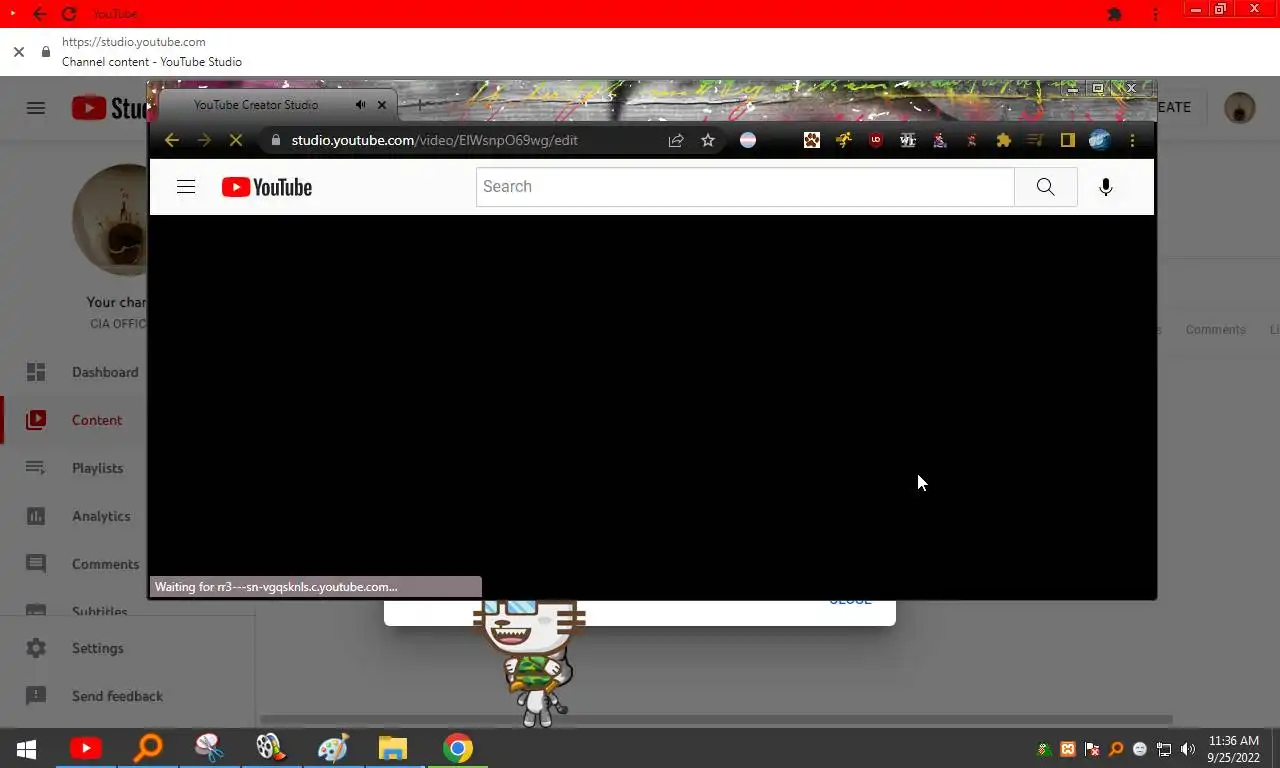
Task: Open File Explorer from taskbar
Action: tap(393, 748)
